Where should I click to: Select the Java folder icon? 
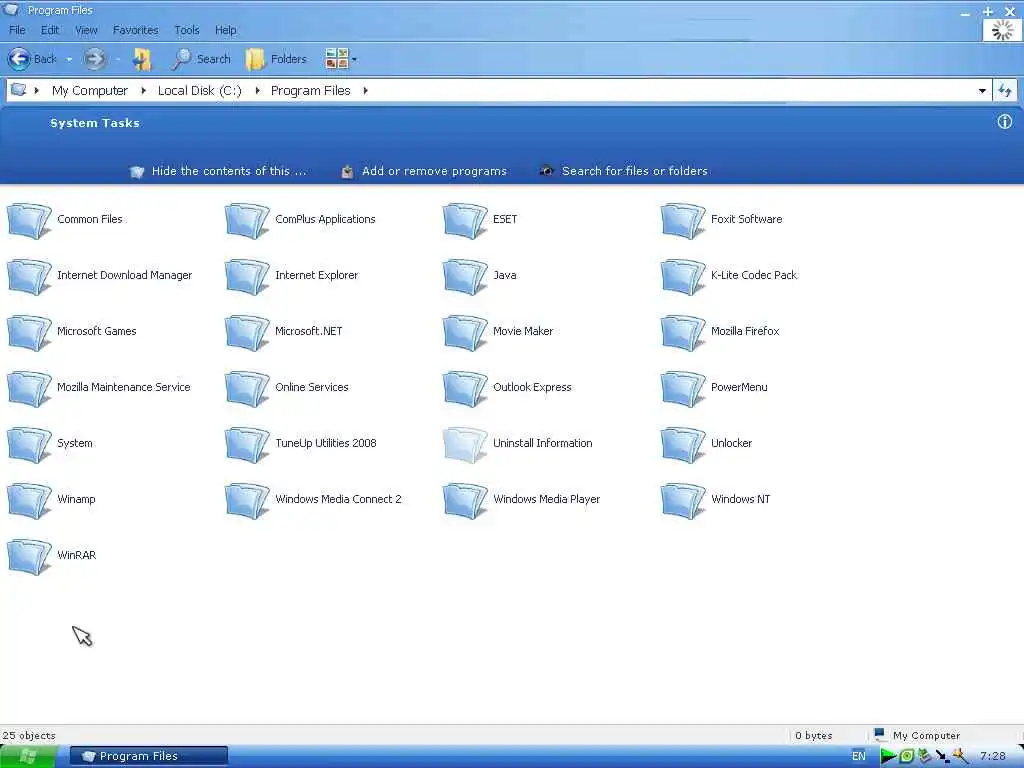coord(466,276)
